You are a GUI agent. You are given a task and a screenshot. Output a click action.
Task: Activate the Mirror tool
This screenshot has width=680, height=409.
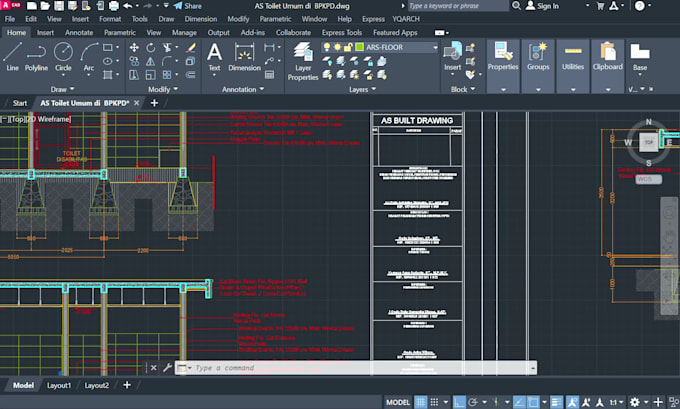150,61
